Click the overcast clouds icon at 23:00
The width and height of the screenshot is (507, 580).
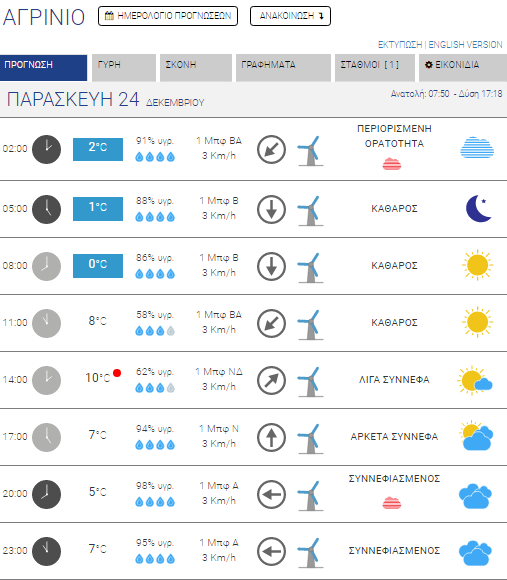click(475, 553)
